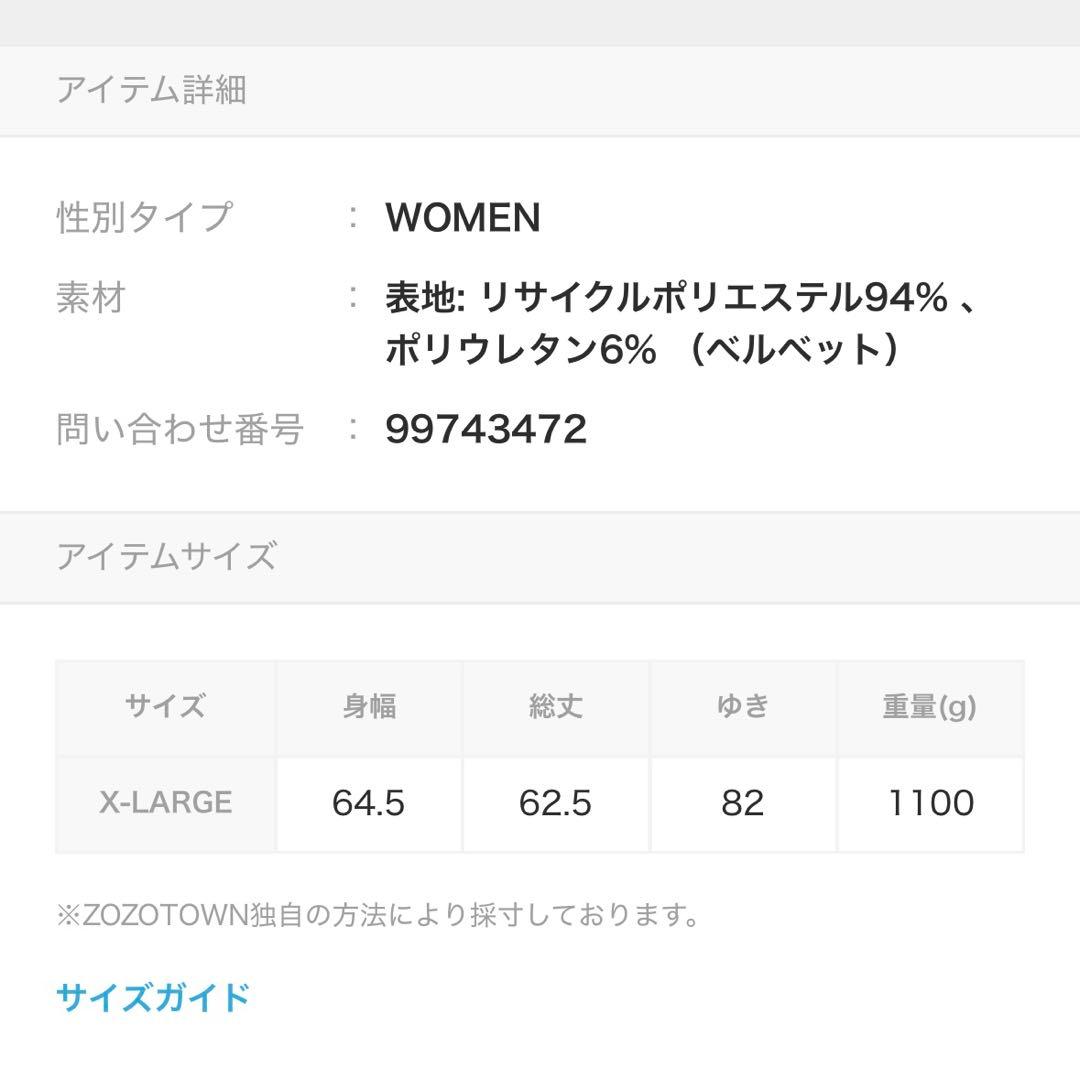Select the 性別タイプ label
Viewport: 1080px width, 1080px height.
[144, 217]
